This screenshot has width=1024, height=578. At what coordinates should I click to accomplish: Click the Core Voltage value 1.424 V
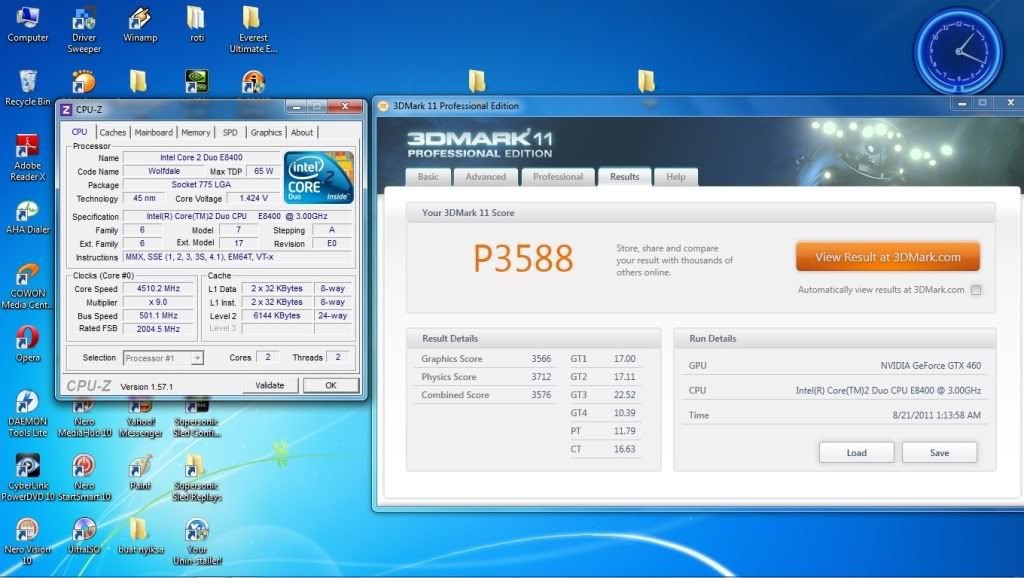click(253, 198)
